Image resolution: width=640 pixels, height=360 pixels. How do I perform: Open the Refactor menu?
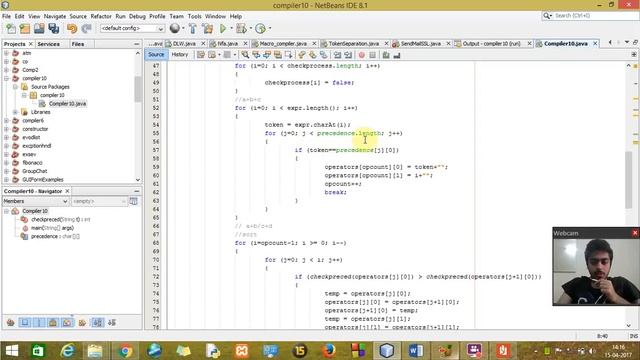(x=101, y=16)
